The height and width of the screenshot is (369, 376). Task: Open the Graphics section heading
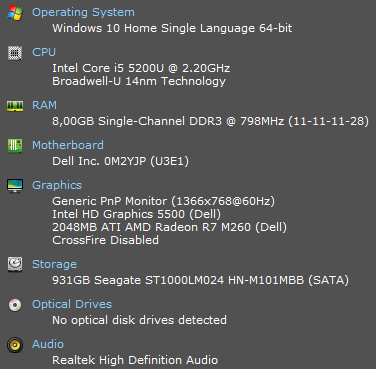[x=57, y=185]
